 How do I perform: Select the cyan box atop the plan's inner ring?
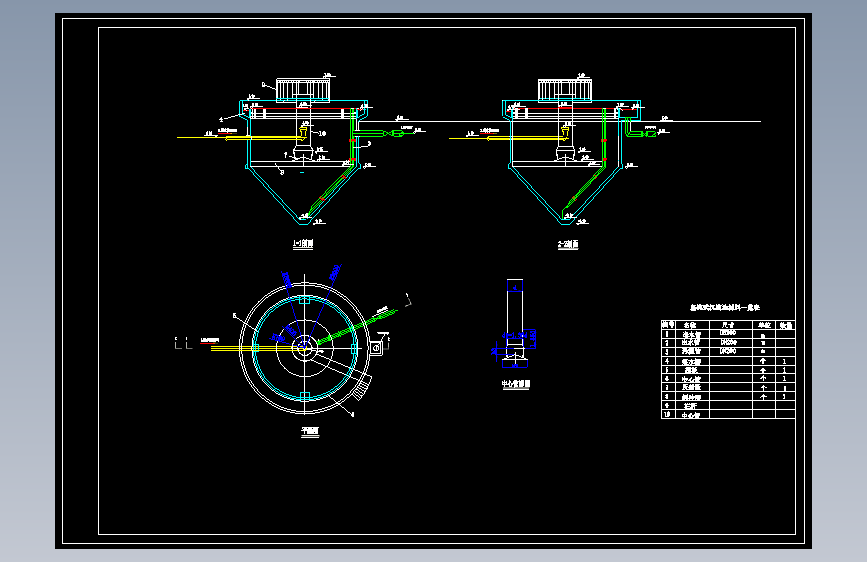pos(304,300)
